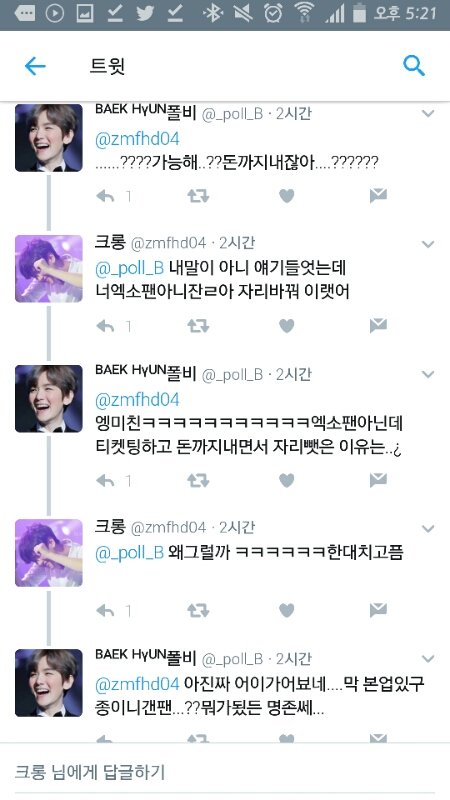Reply to the 왜그럴까 tweet
This screenshot has height=800, width=450.
click(x=105, y=610)
